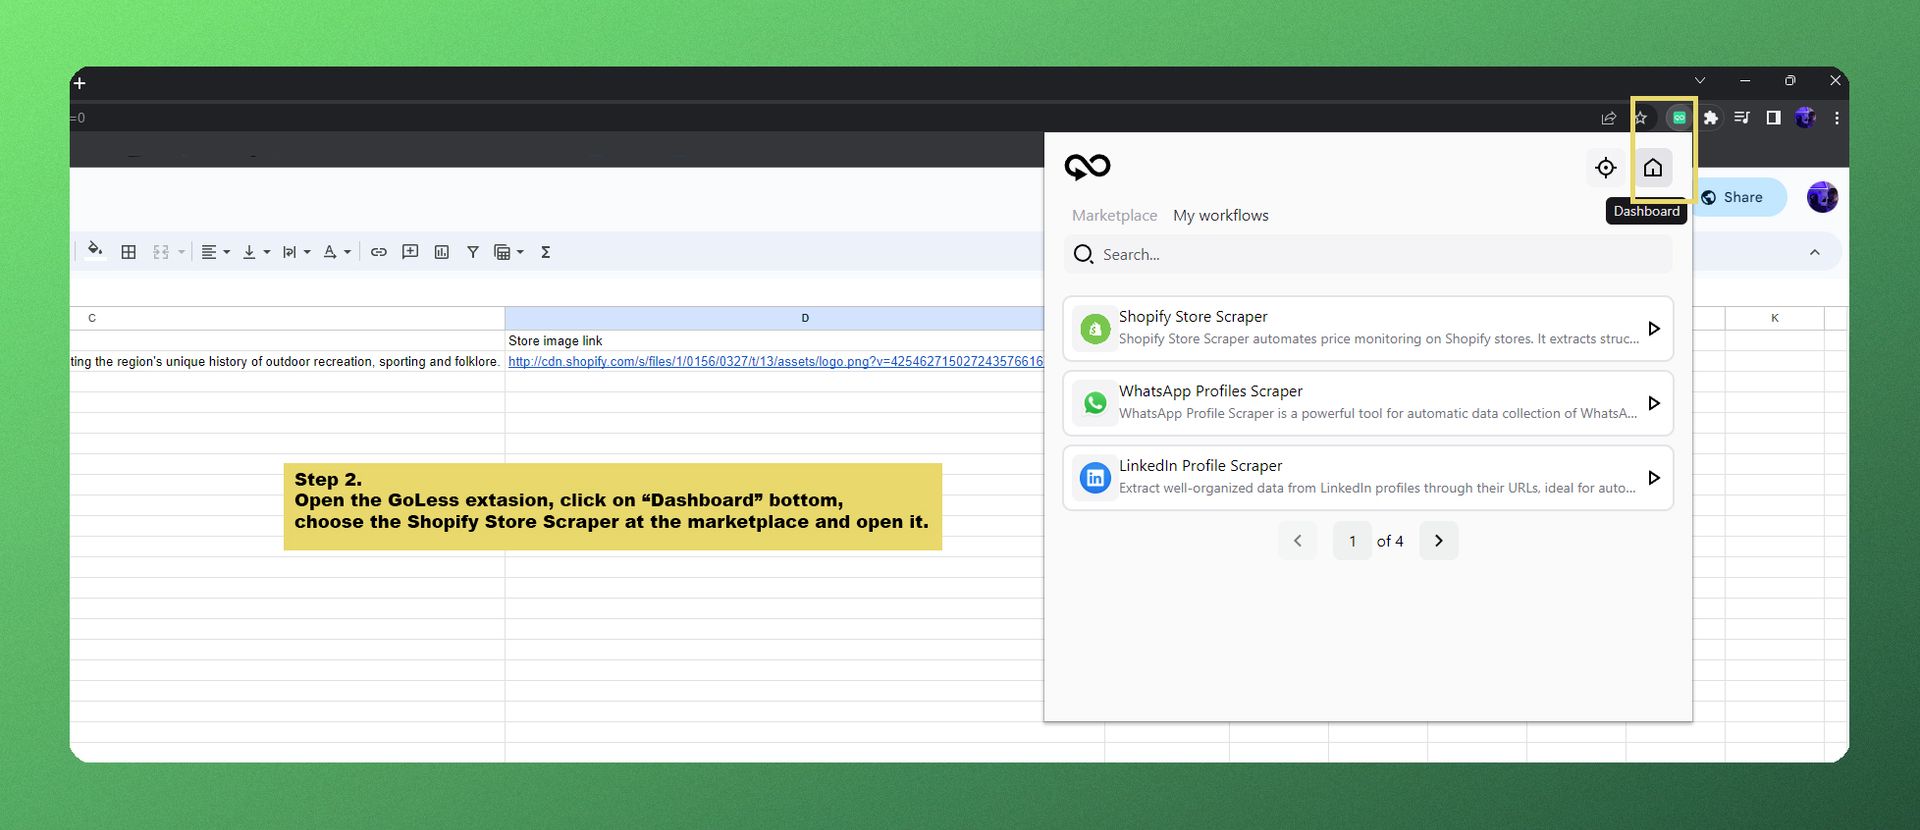Open the Chrome three-dot menu
The image size is (1920, 830).
point(1837,118)
